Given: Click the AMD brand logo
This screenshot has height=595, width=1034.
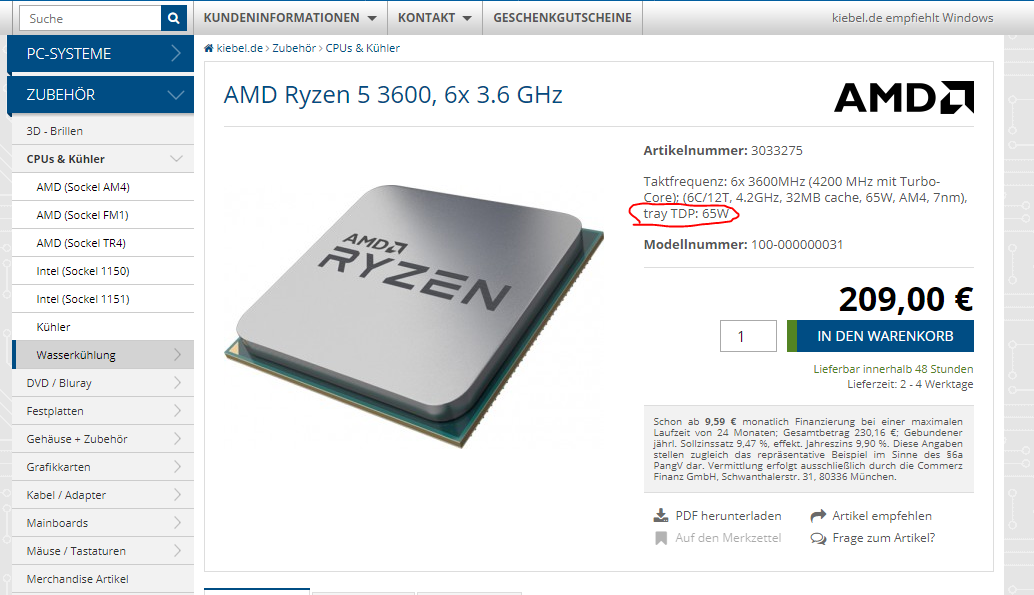Looking at the screenshot, I should (x=904, y=97).
